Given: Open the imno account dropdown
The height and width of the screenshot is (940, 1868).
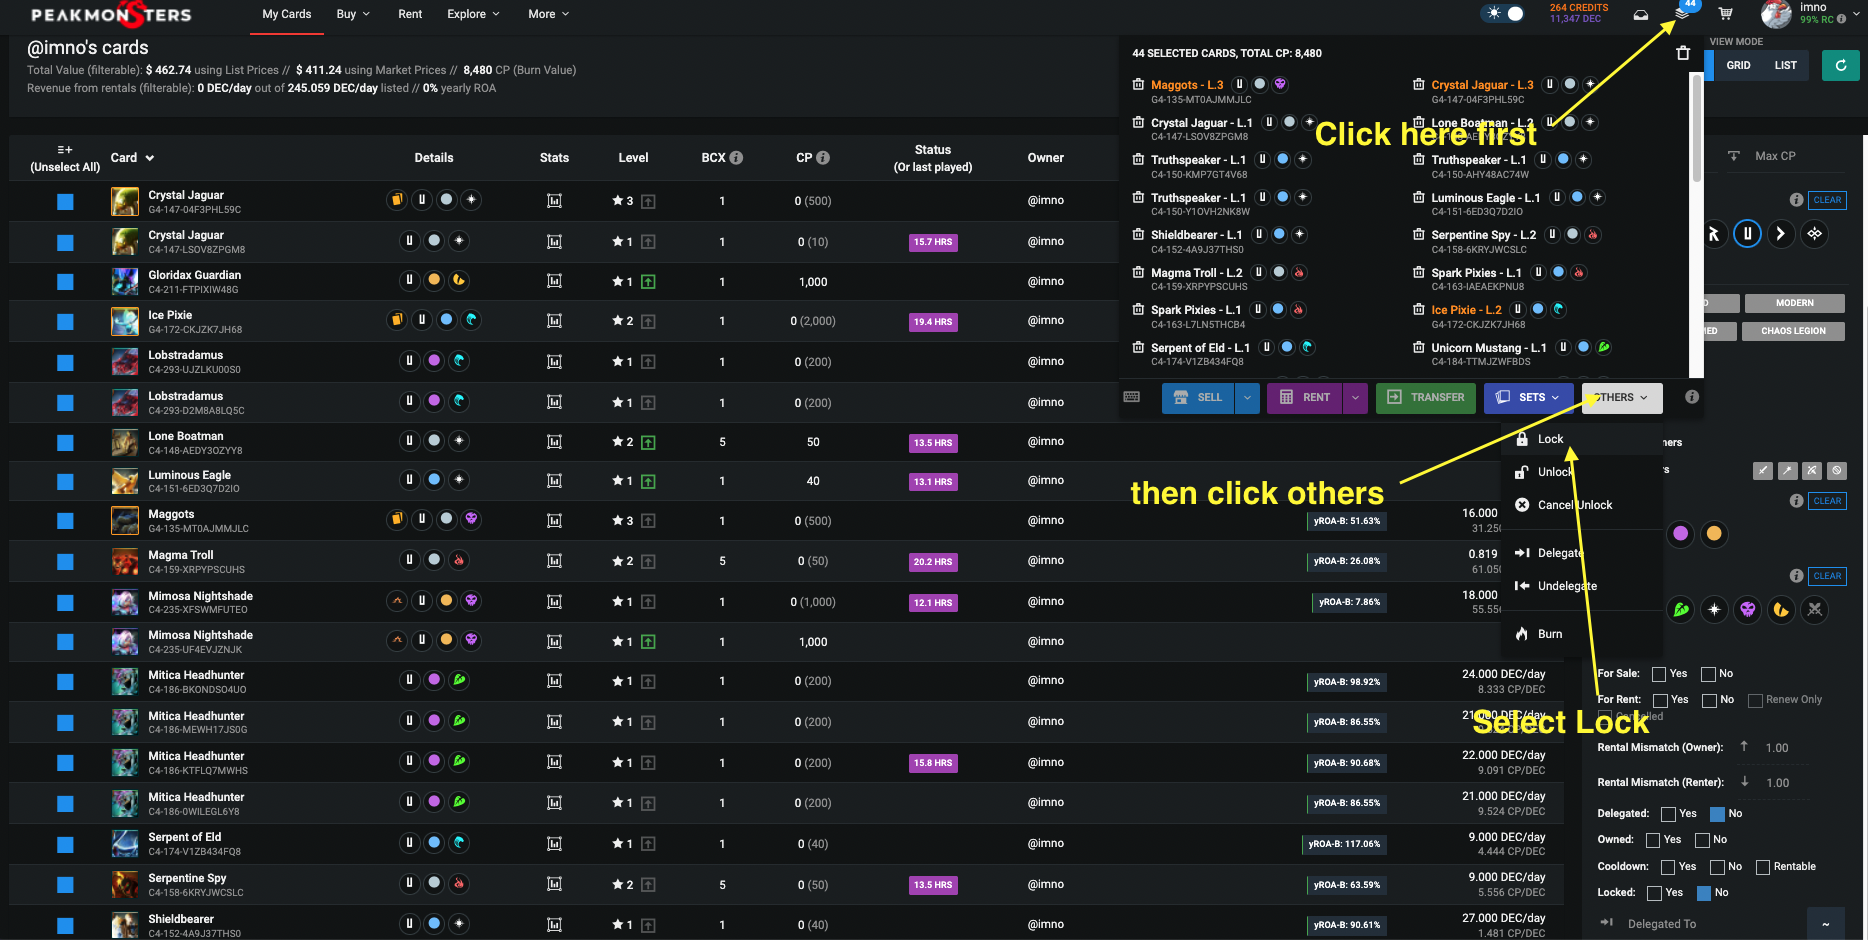Looking at the screenshot, I should (1812, 14).
